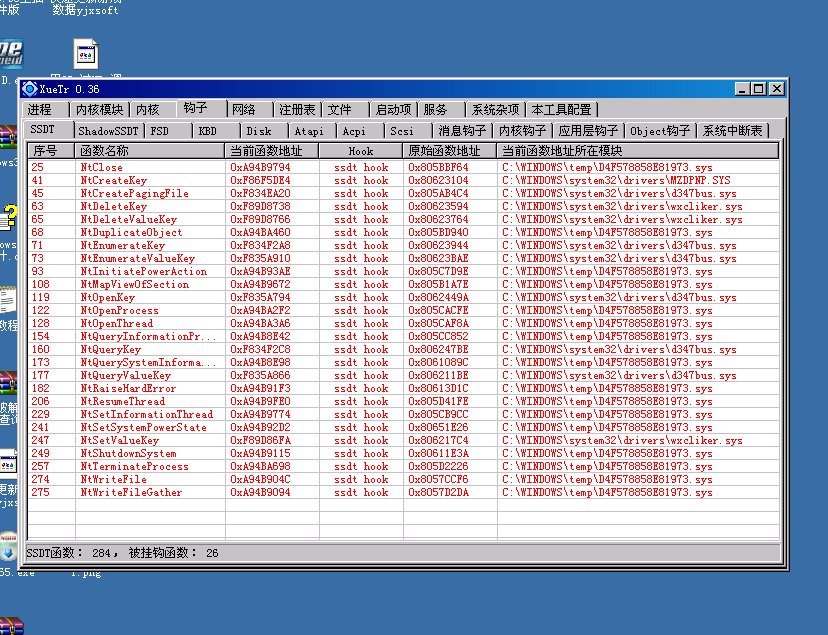Viewport: 828px width, 635px height.
Task: Select the NtCreateKey row
Action: pos(403,181)
